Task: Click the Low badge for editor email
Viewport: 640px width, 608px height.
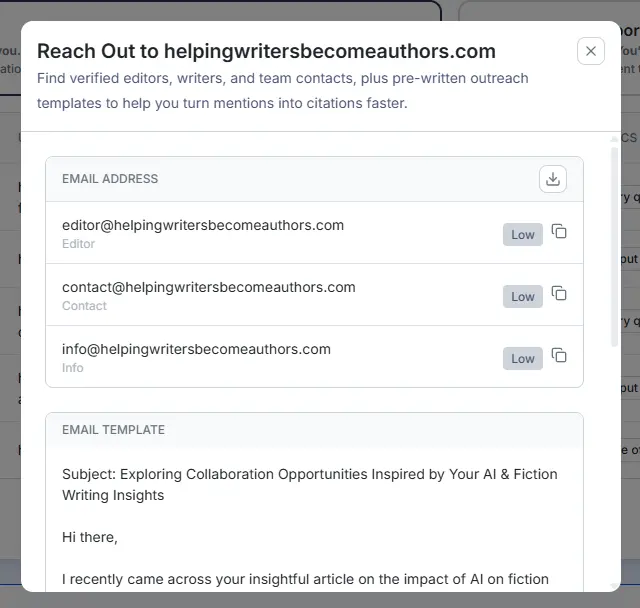Action: coord(522,235)
